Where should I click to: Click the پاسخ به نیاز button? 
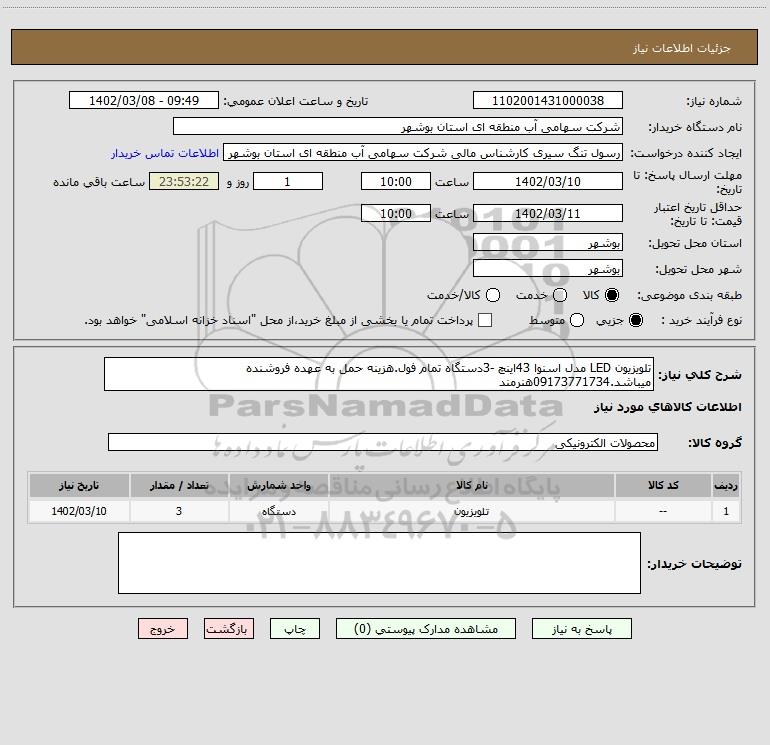point(581,629)
